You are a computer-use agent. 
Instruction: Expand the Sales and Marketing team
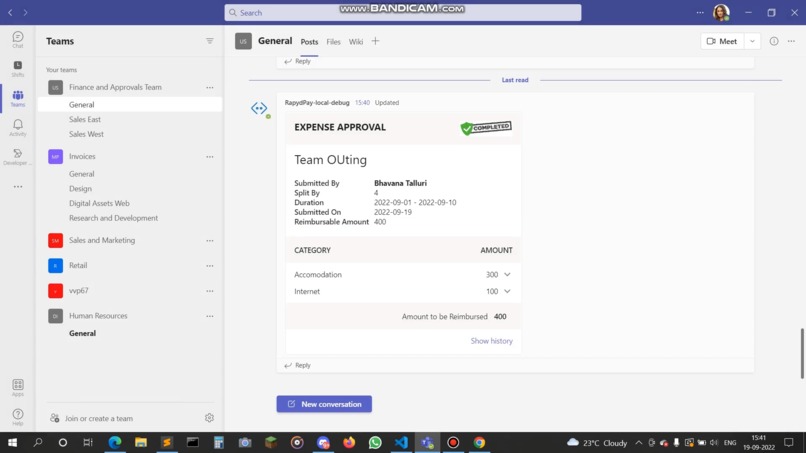[102, 240]
